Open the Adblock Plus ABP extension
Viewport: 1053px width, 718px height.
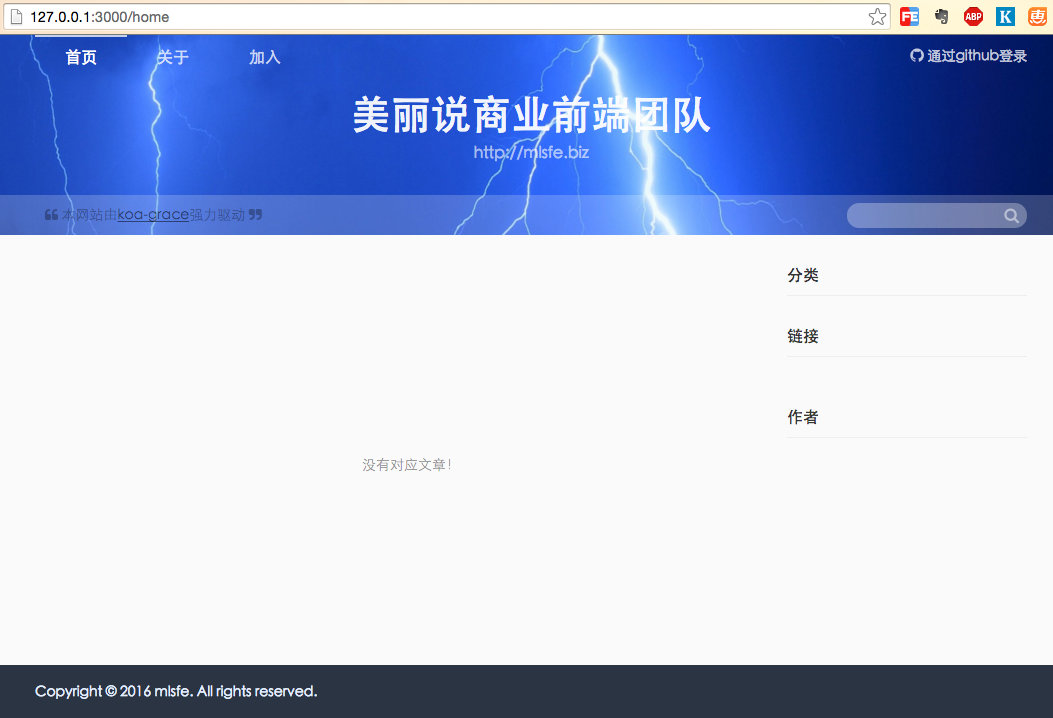(x=973, y=17)
